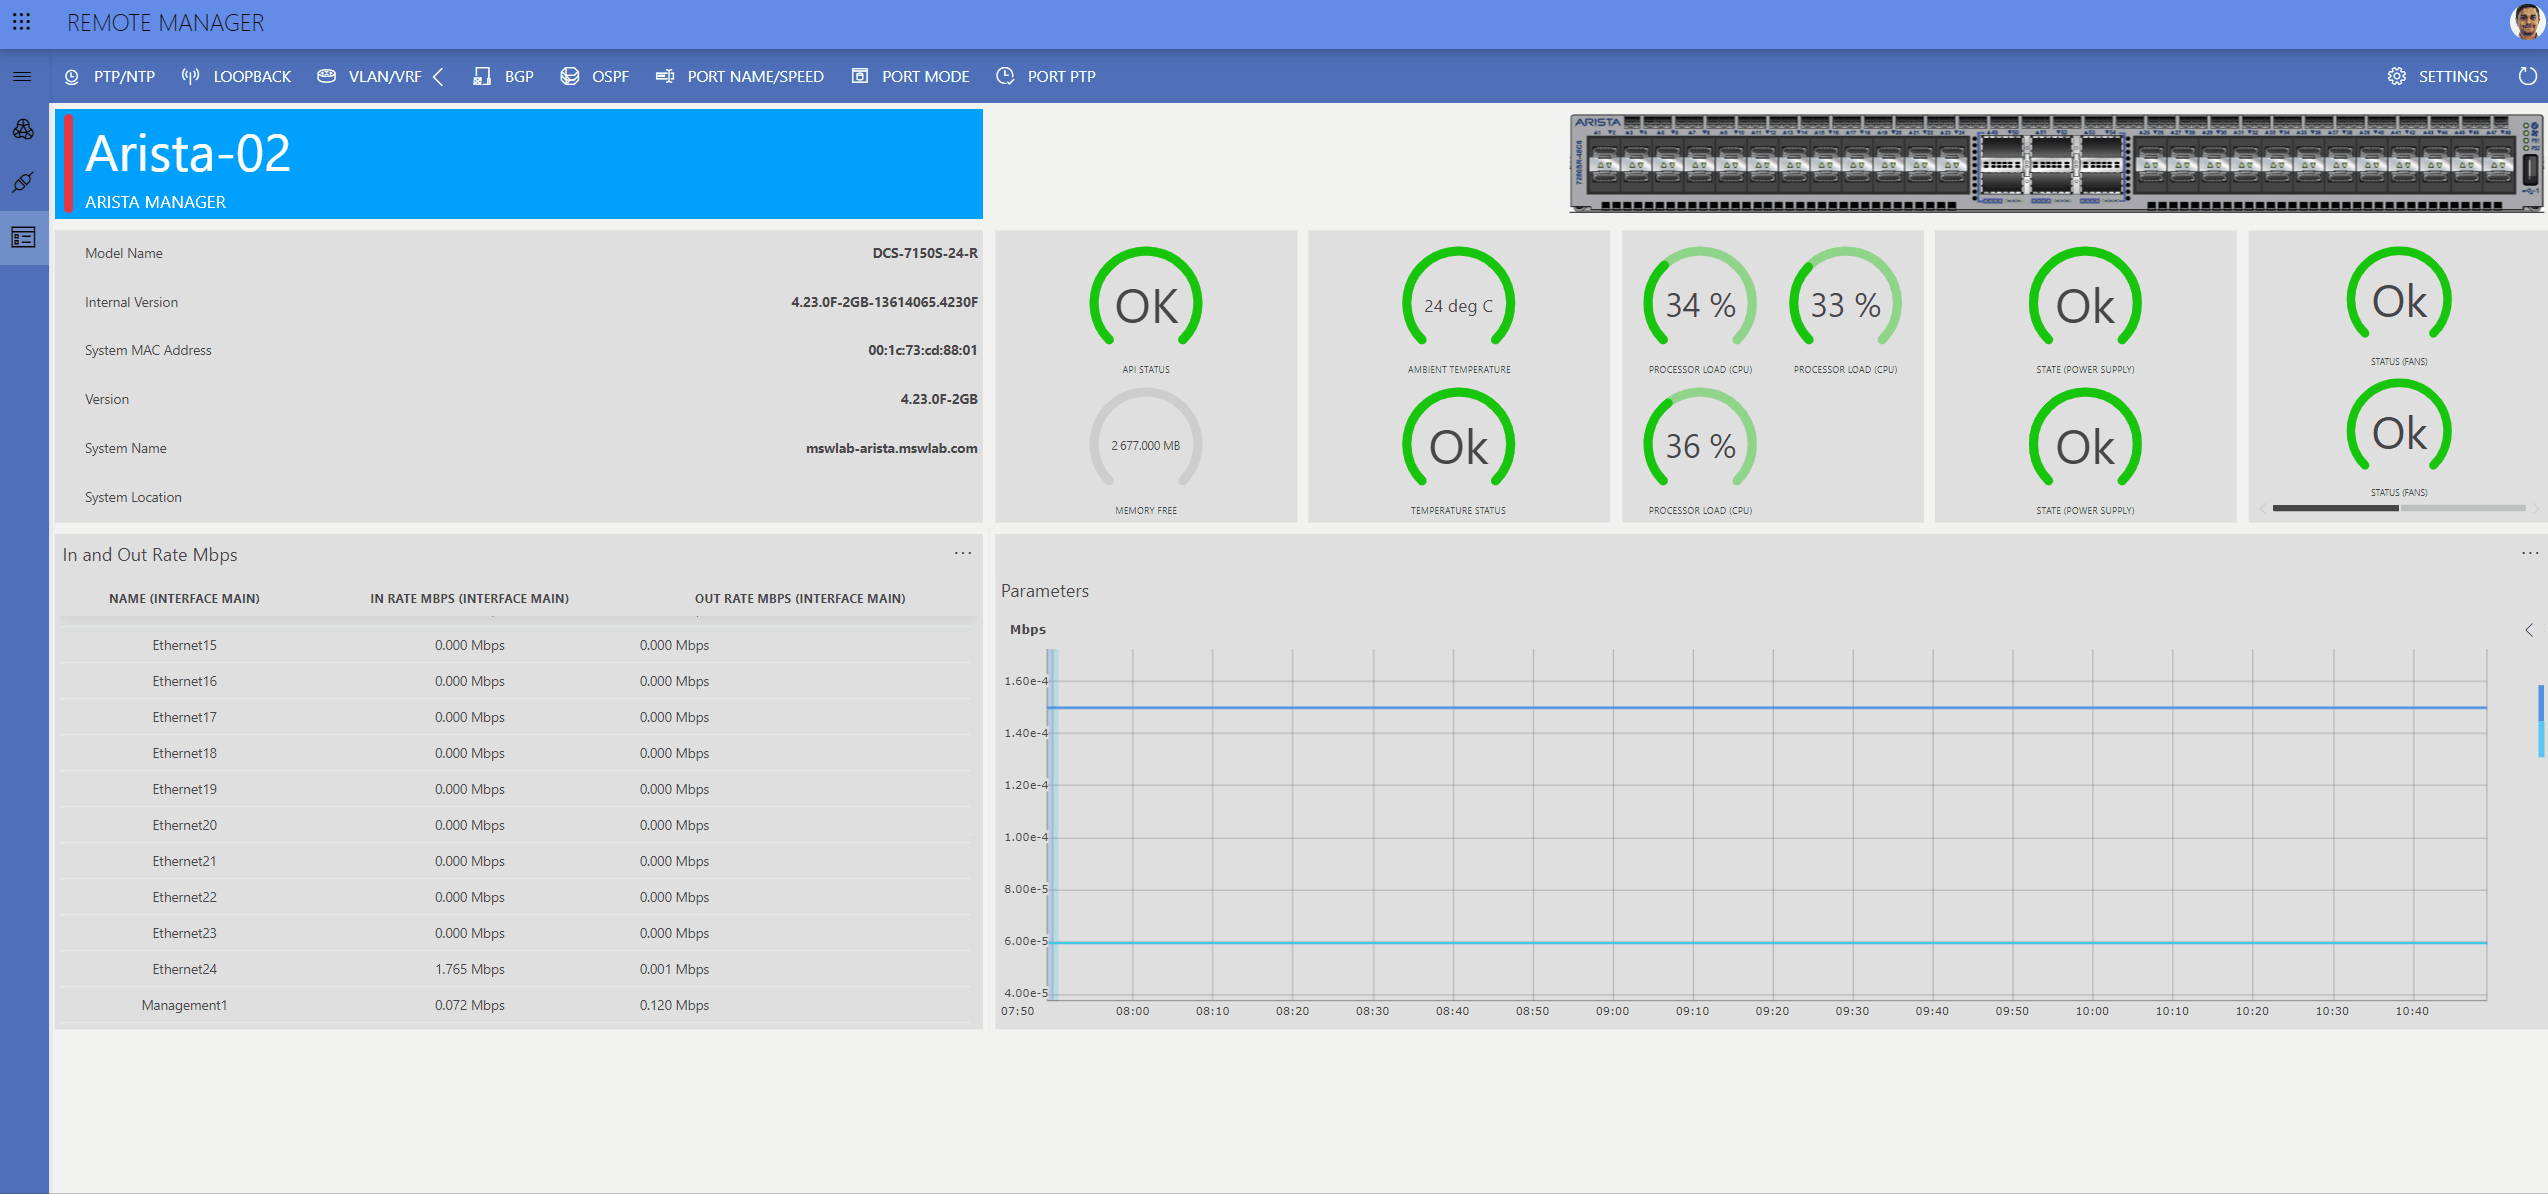2548x1194 pixels.
Task: Select the Management1 row
Action: point(515,1005)
